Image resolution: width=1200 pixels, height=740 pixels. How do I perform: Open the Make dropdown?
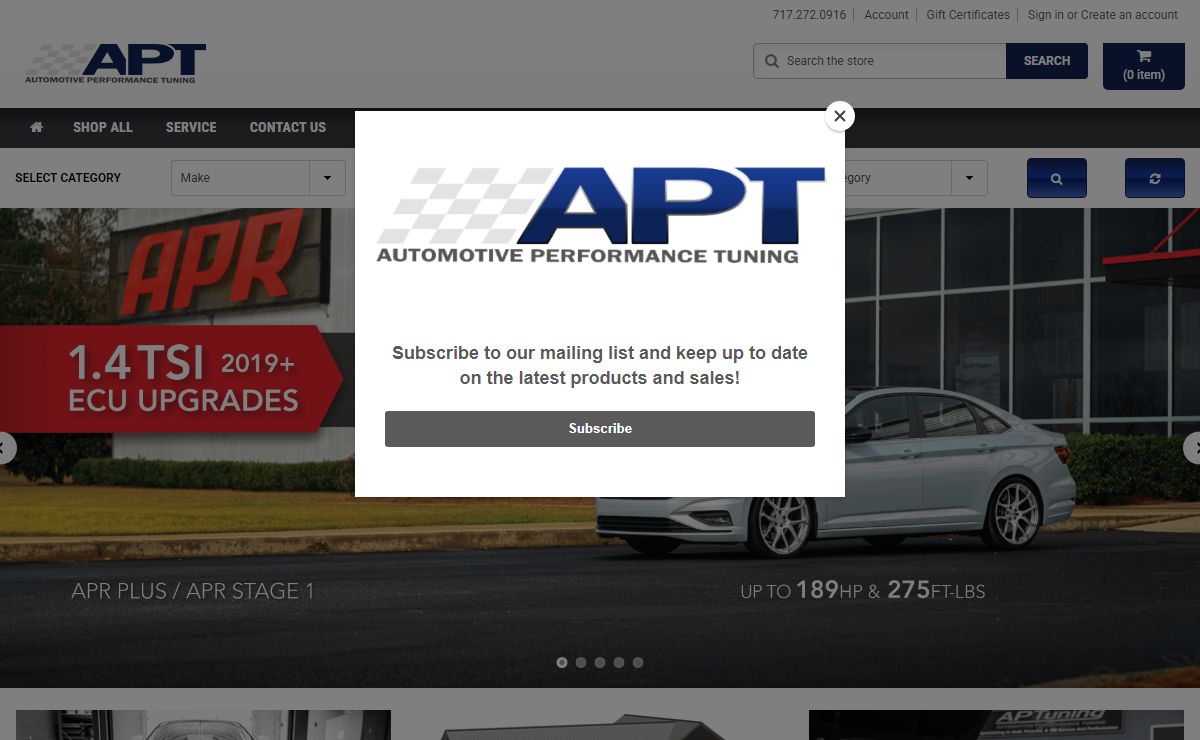pyautogui.click(x=258, y=178)
